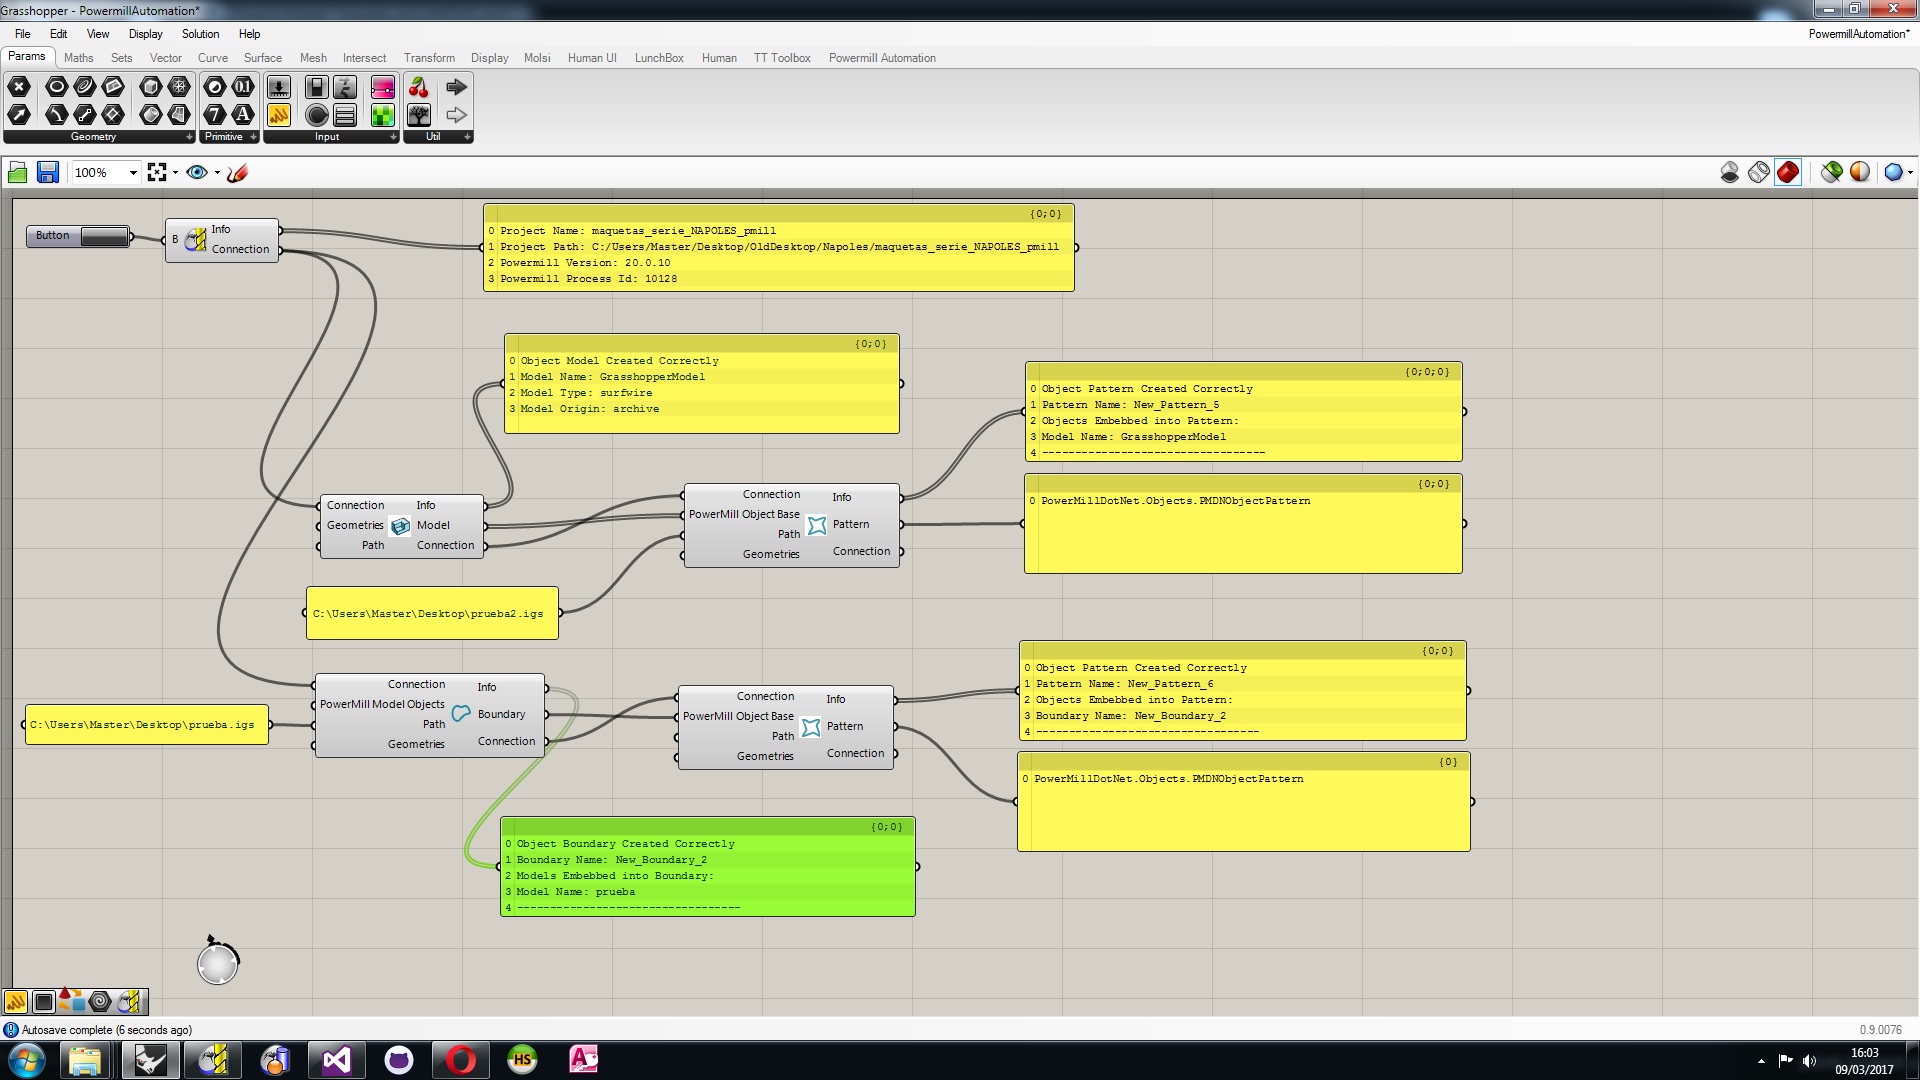
Task: Activate the shaded preview mode icon
Action: click(x=1788, y=172)
